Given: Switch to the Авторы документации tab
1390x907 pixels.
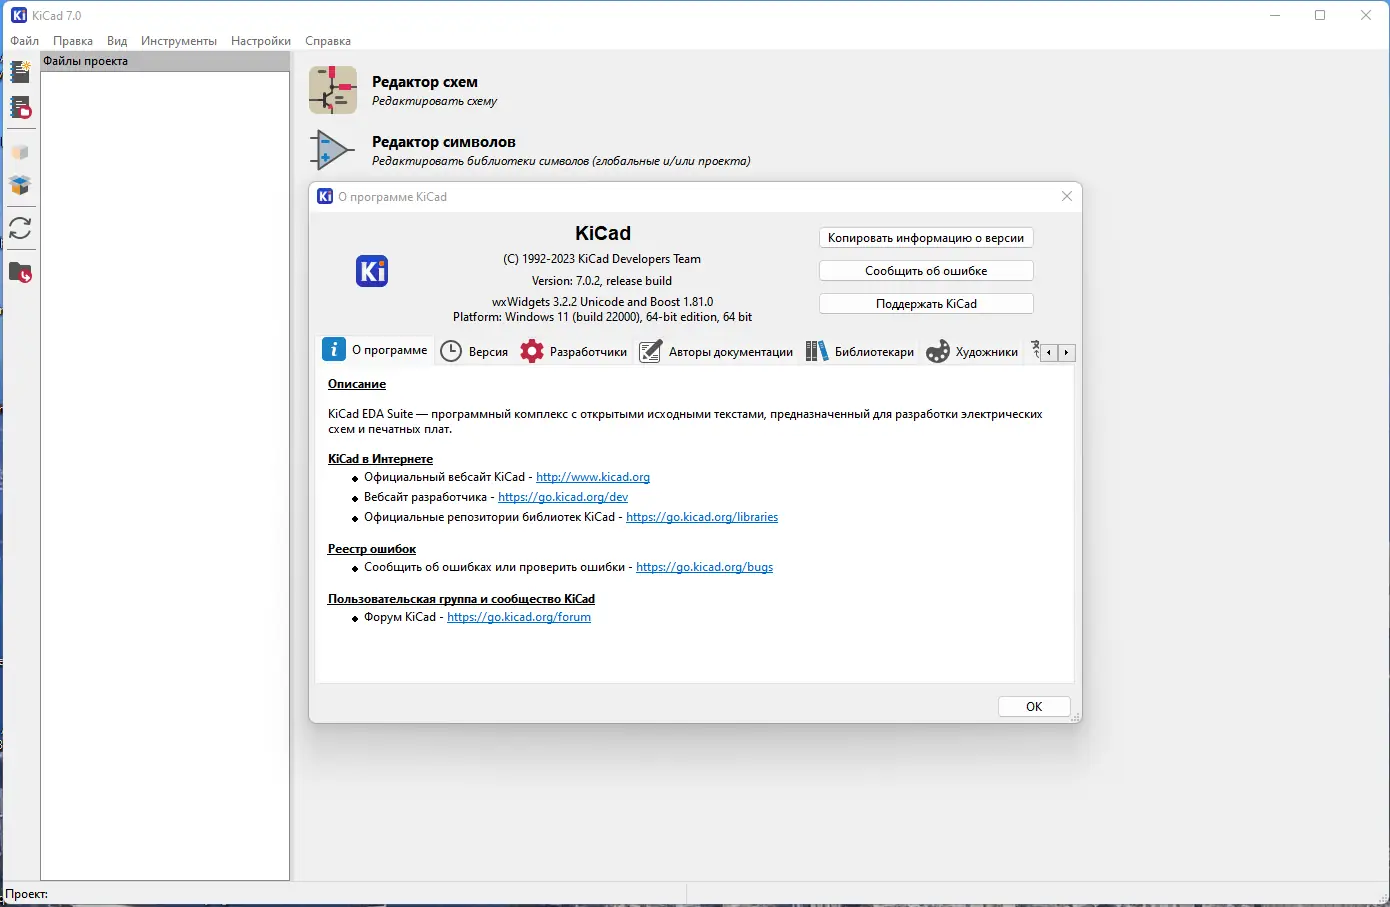Looking at the screenshot, I should [717, 351].
